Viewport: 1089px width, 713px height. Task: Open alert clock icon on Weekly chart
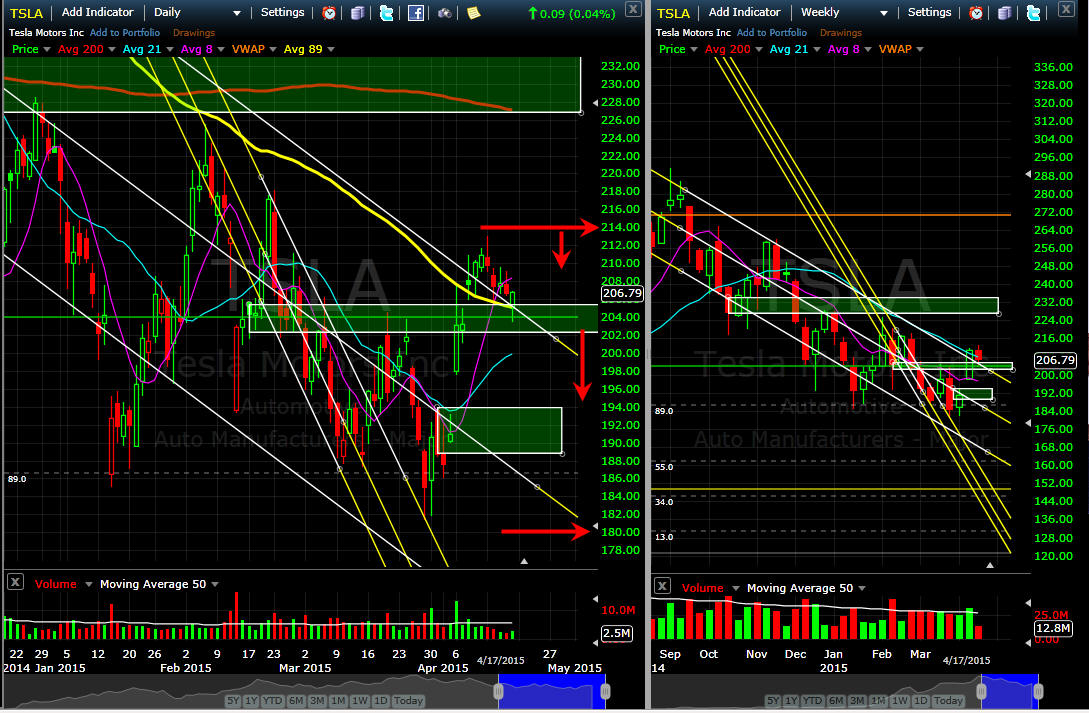click(976, 12)
